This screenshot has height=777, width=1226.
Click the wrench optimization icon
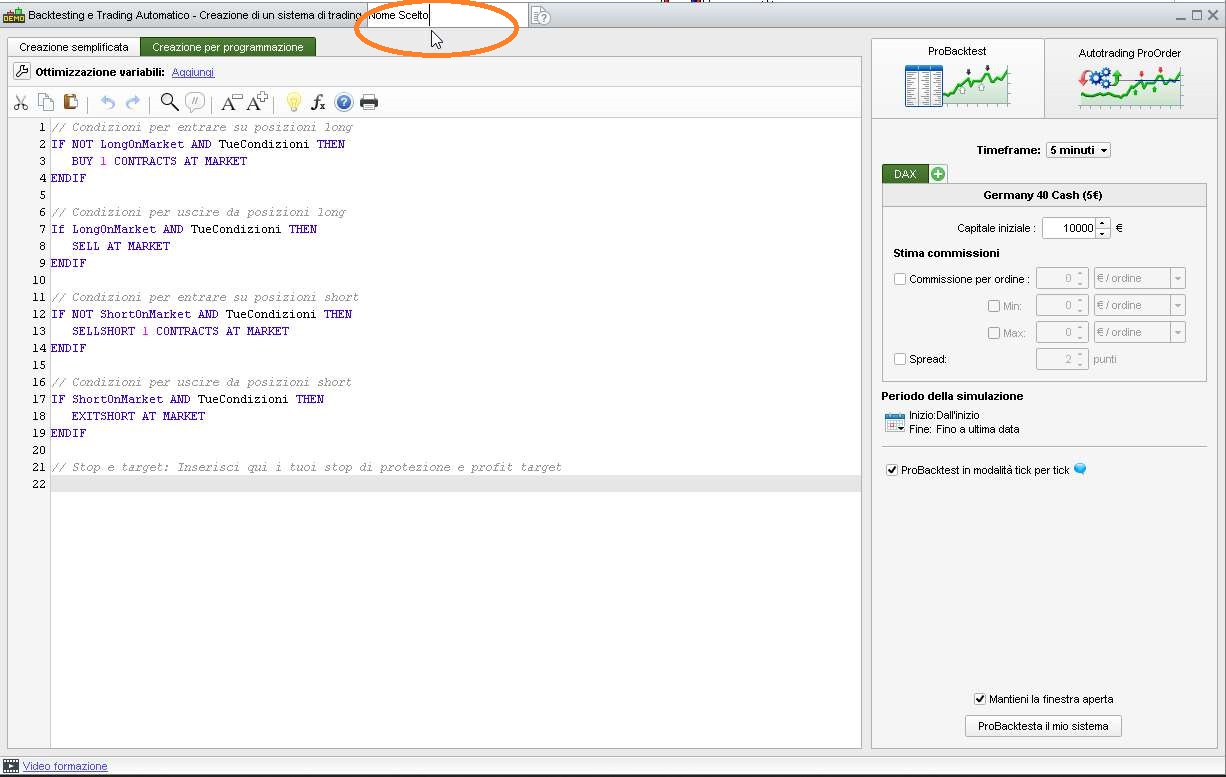pos(22,72)
